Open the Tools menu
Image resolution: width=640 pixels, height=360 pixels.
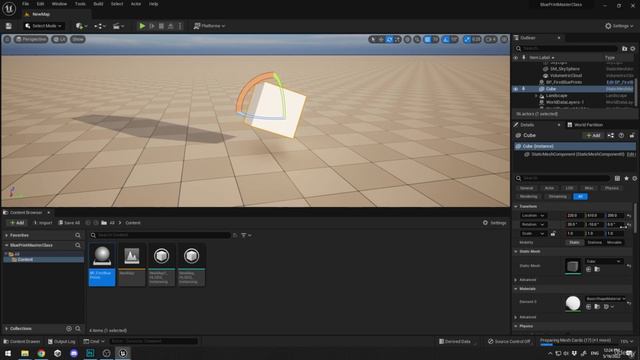coord(80,4)
